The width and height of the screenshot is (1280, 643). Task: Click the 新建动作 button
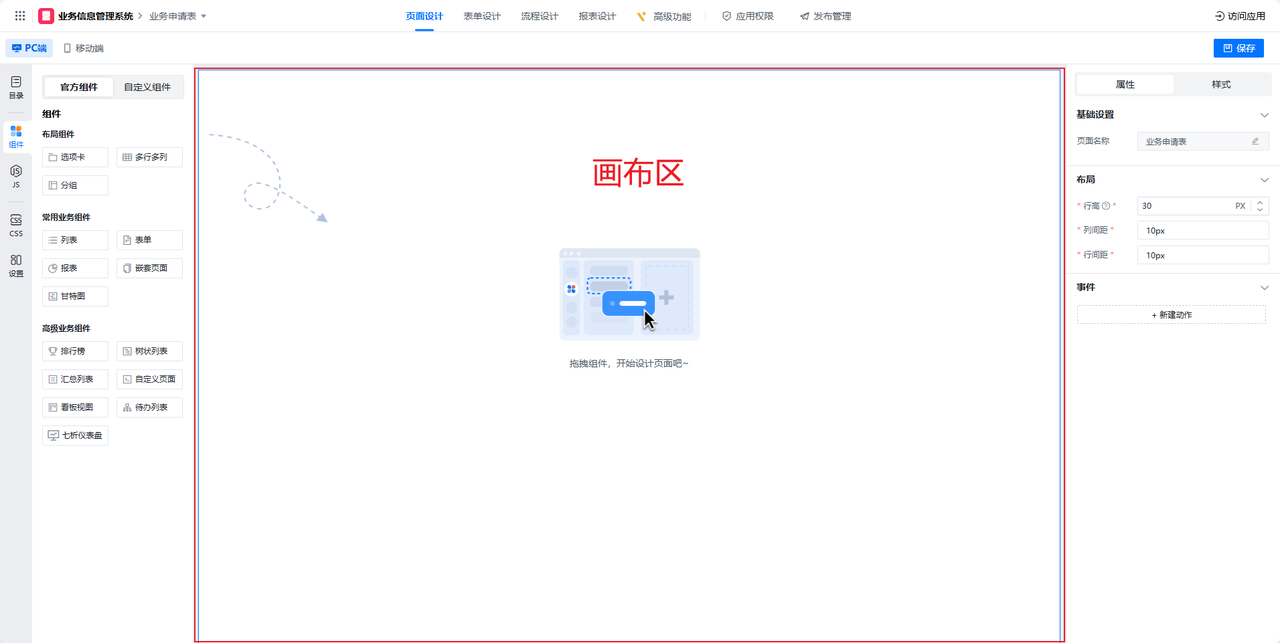click(1171, 315)
